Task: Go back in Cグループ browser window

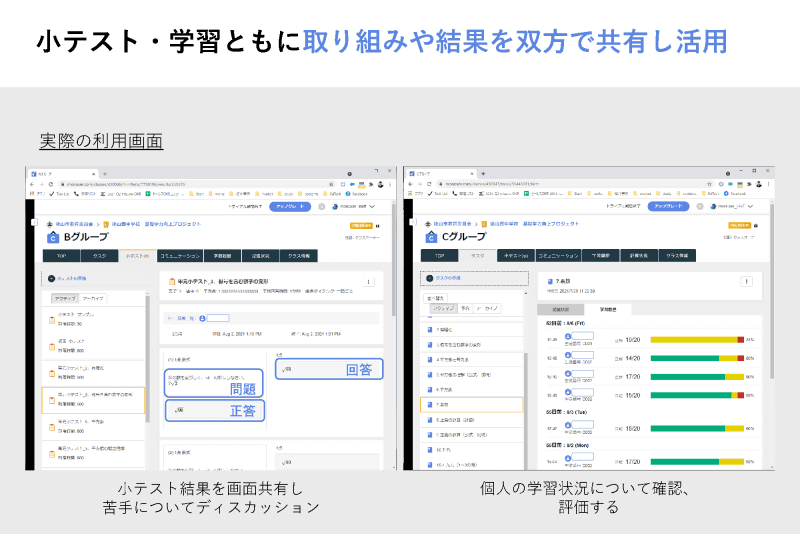Action: (410, 184)
